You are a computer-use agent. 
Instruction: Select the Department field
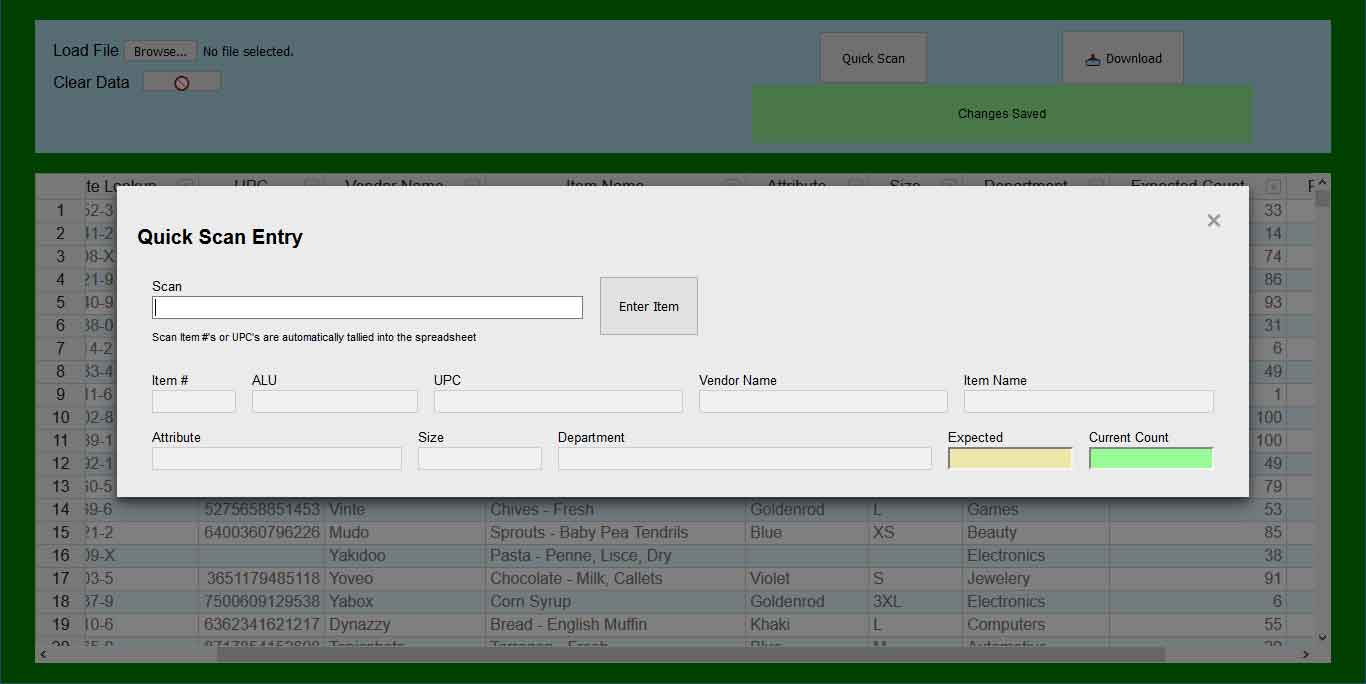(744, 459)
